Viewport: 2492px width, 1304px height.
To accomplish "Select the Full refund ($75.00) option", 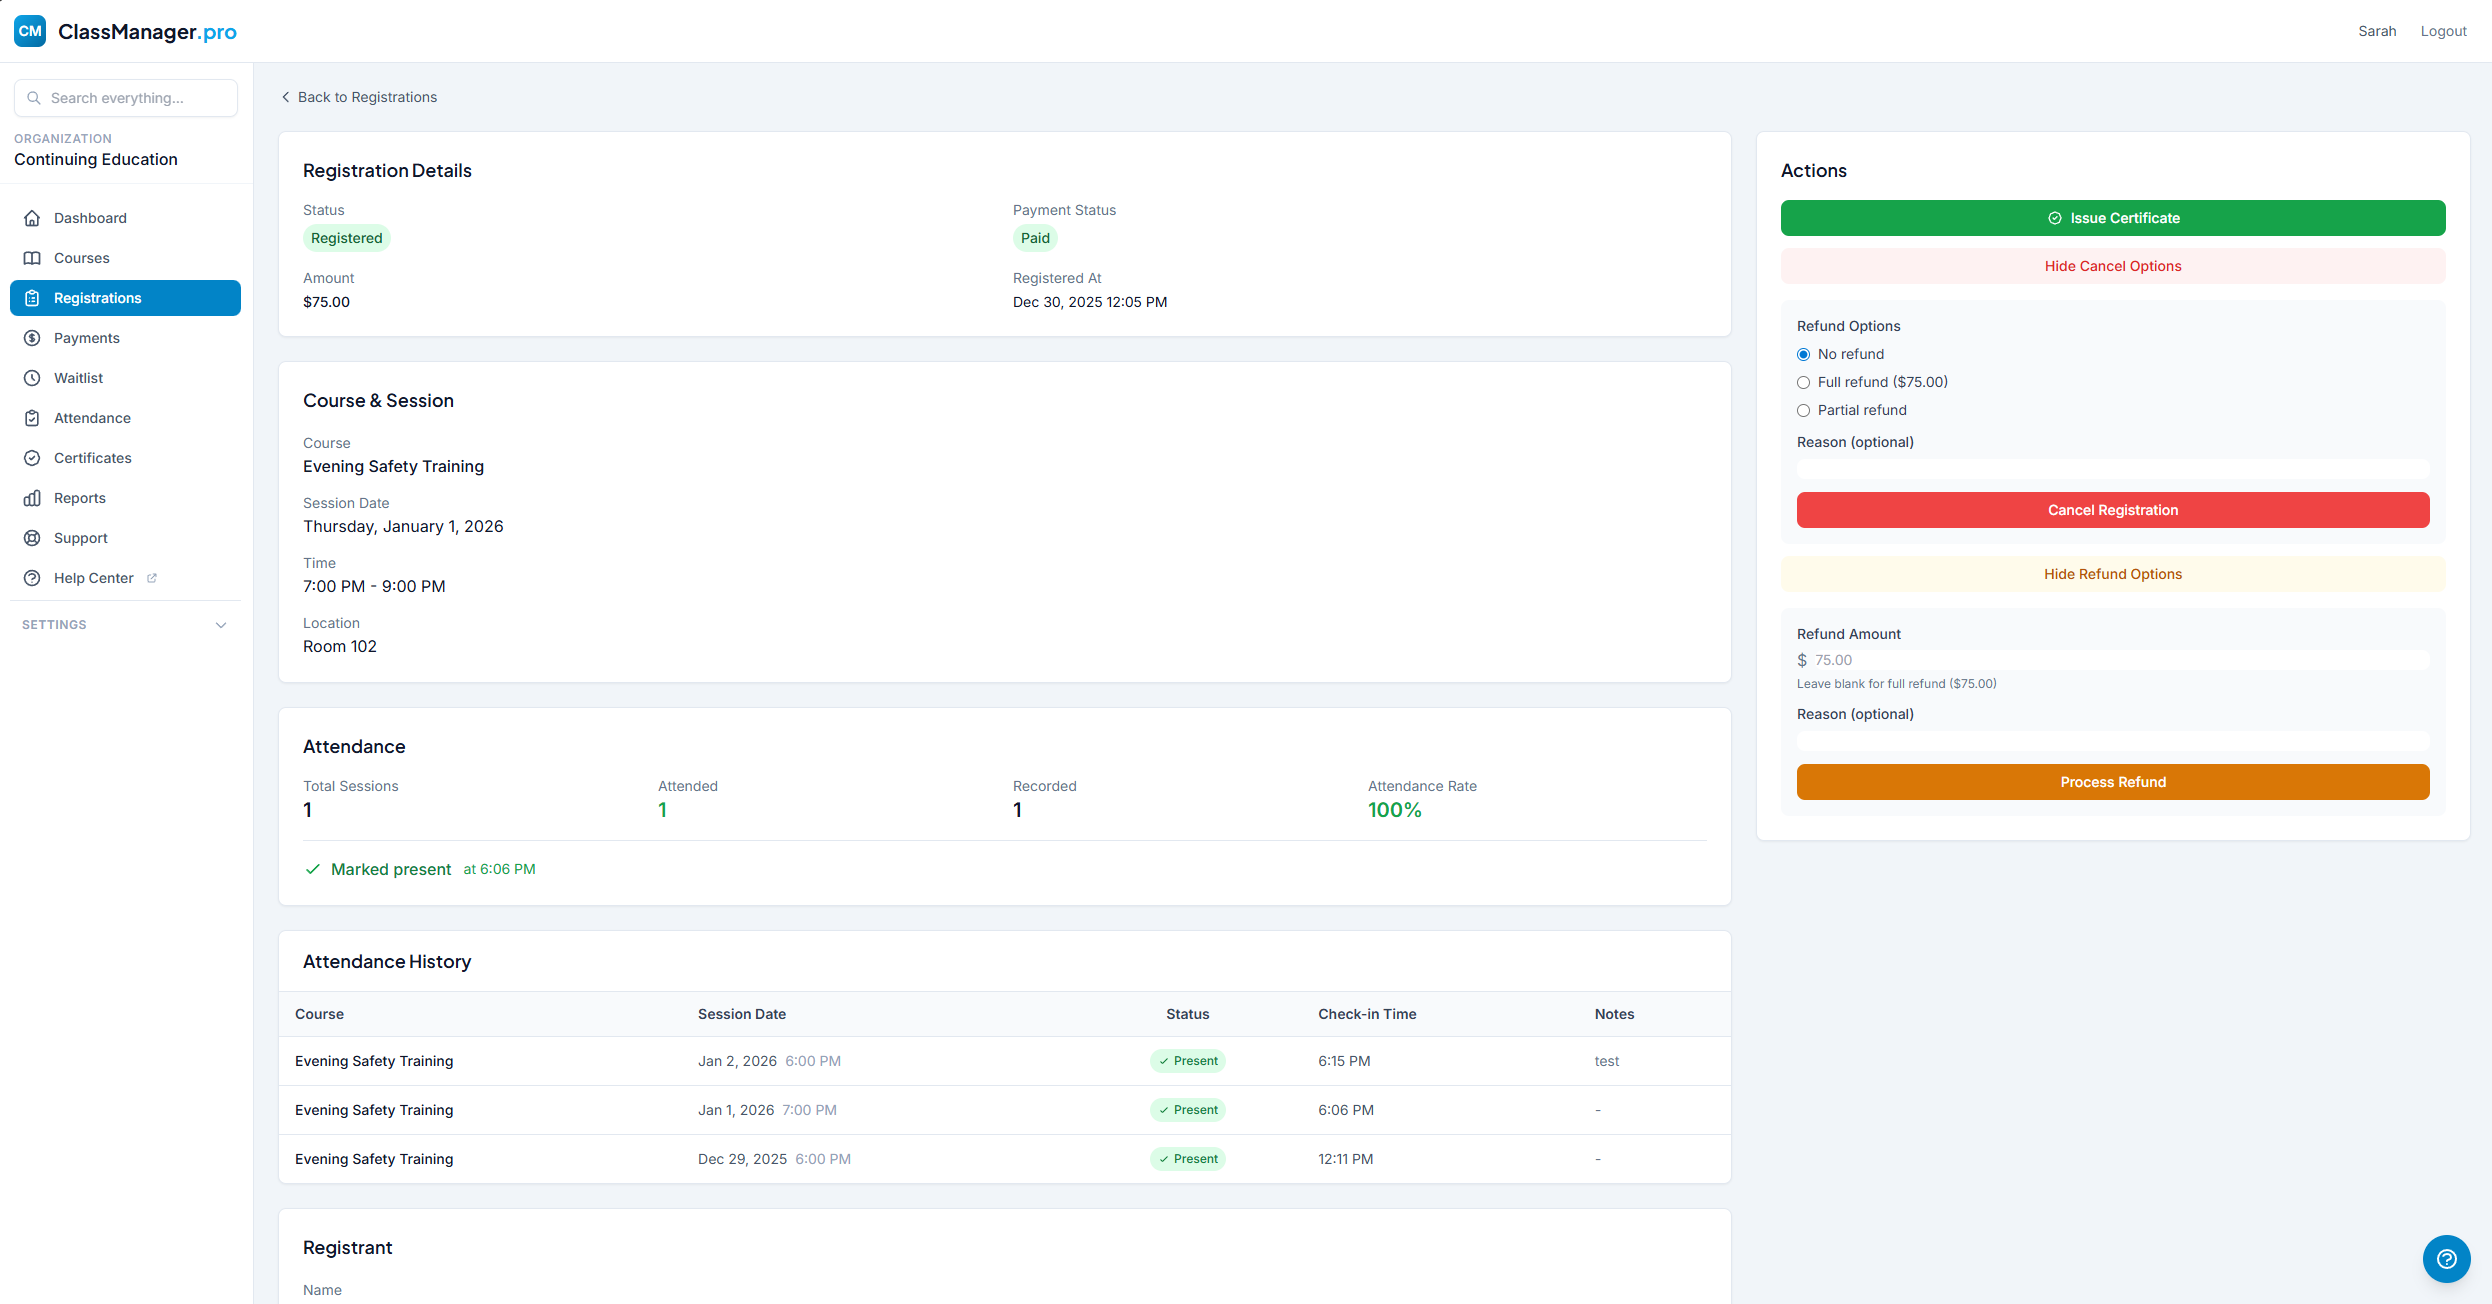I will 1803,382.
